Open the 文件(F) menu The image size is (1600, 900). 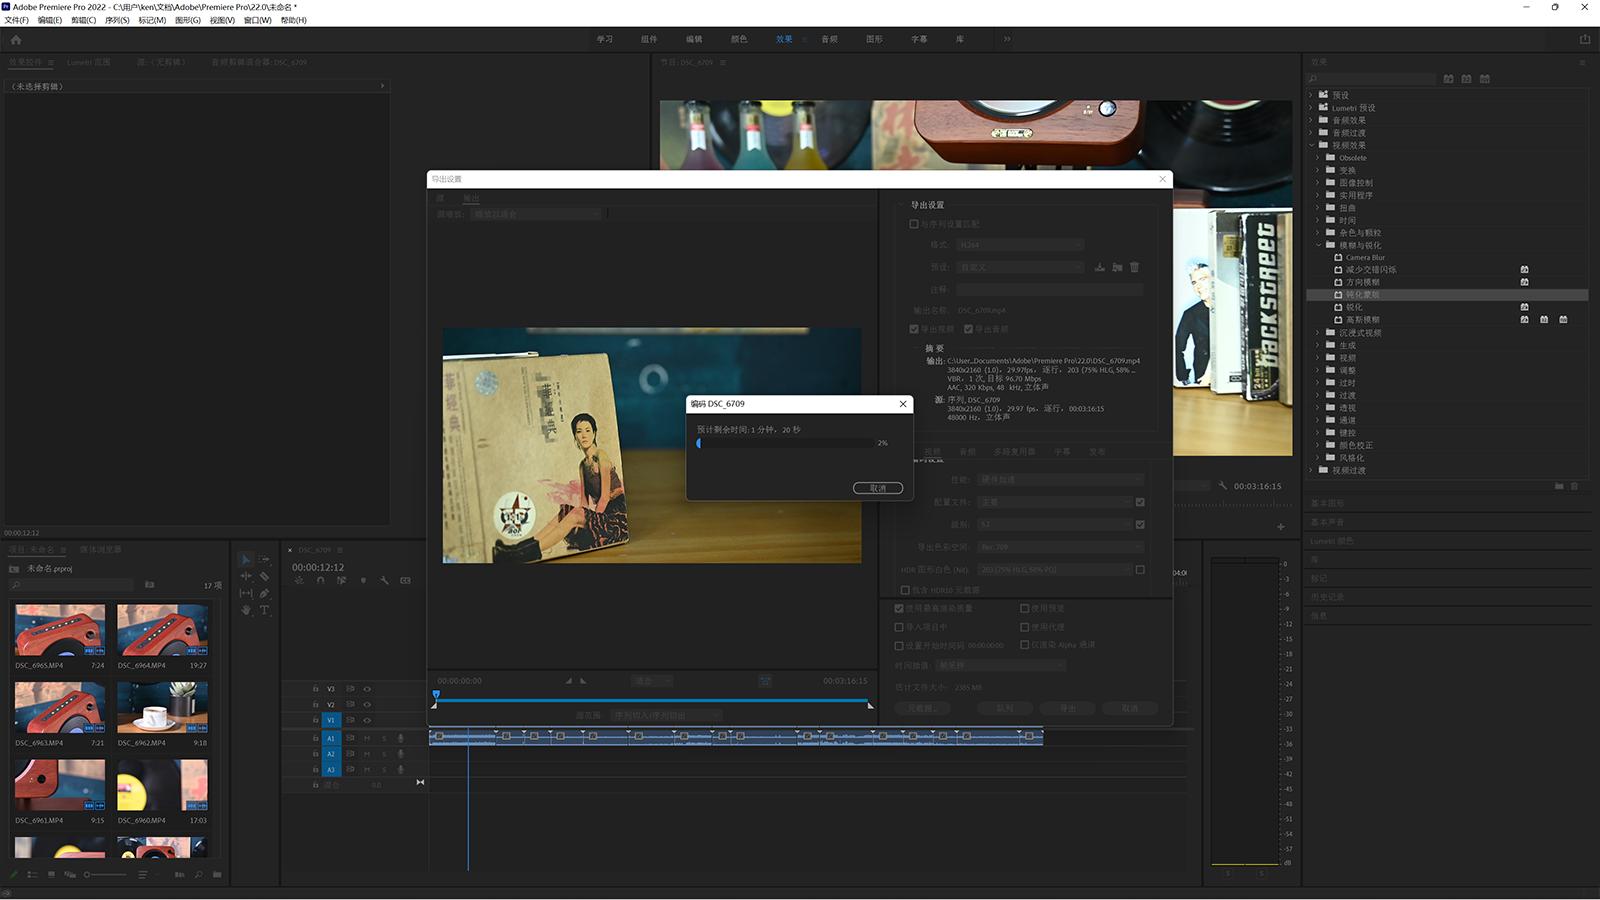tap(17, 20)
